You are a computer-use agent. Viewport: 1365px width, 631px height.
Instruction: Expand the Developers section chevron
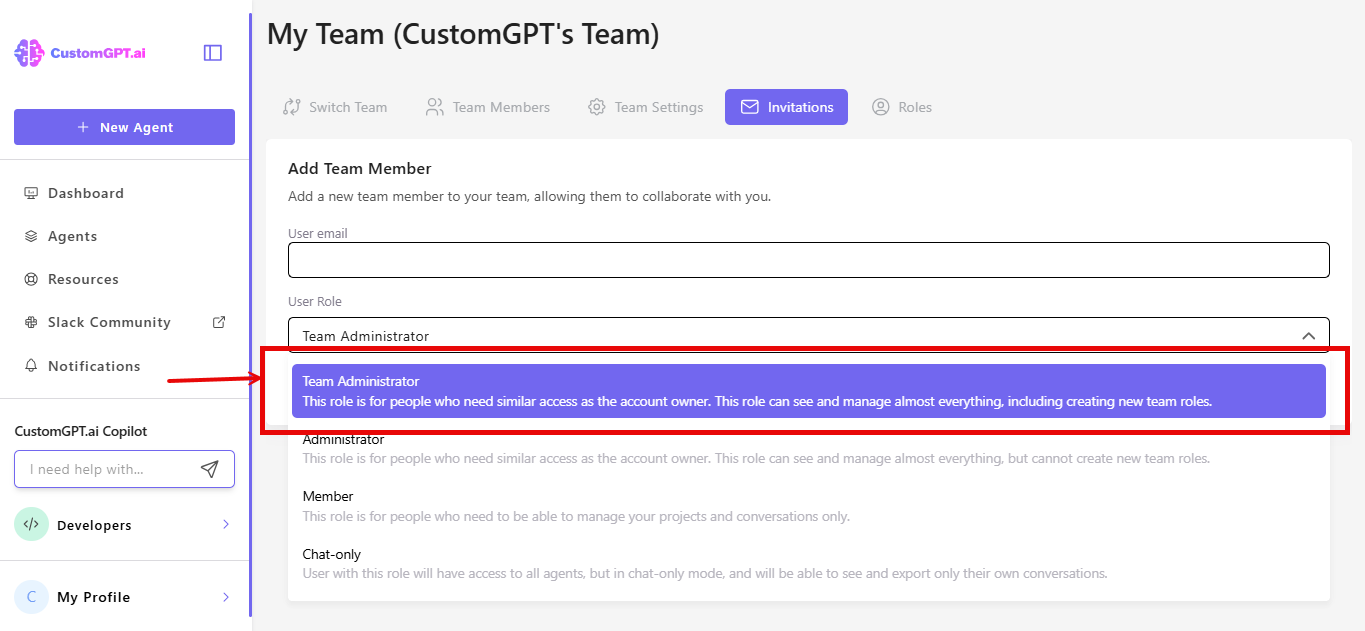226,524
